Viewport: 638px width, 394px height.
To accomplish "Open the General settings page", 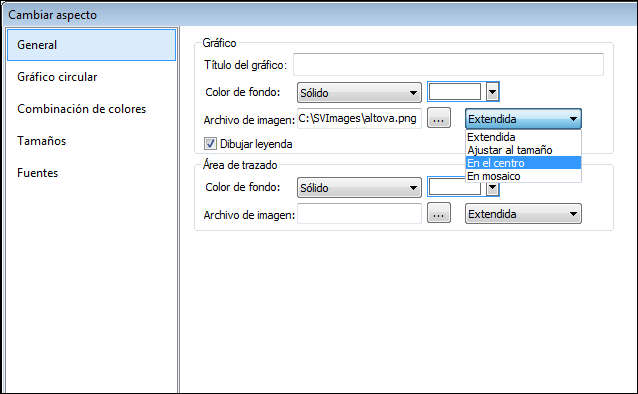I will pos(92,45).
